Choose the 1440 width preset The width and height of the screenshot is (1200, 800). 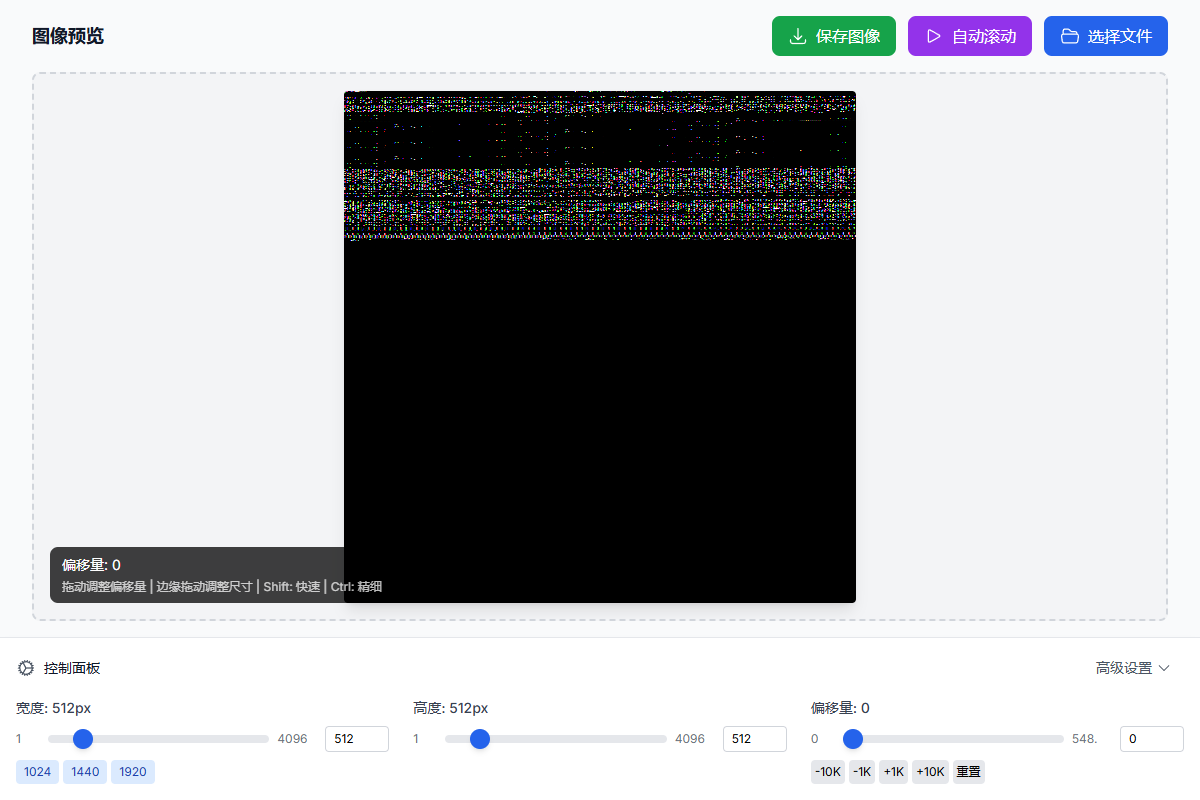[85, 772]
